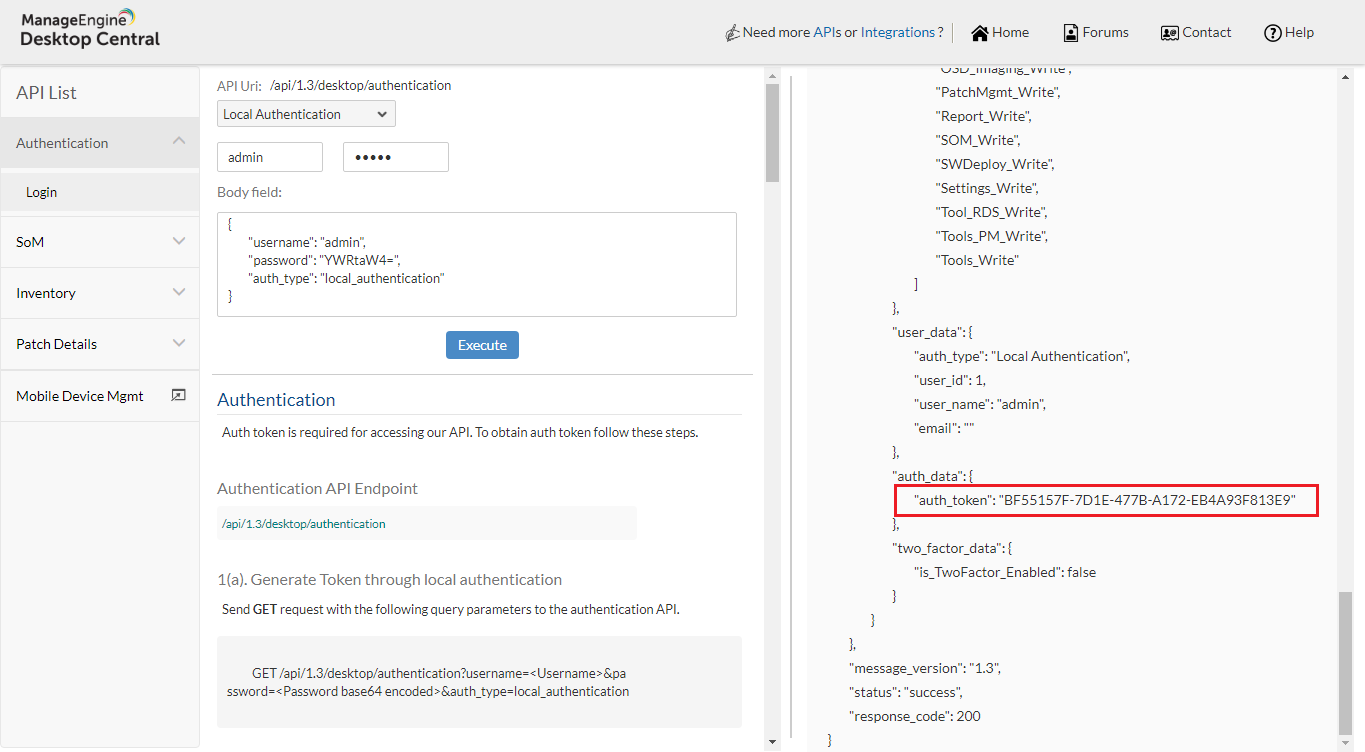Expand the SoM section chevron

click(x=179, y=241)
